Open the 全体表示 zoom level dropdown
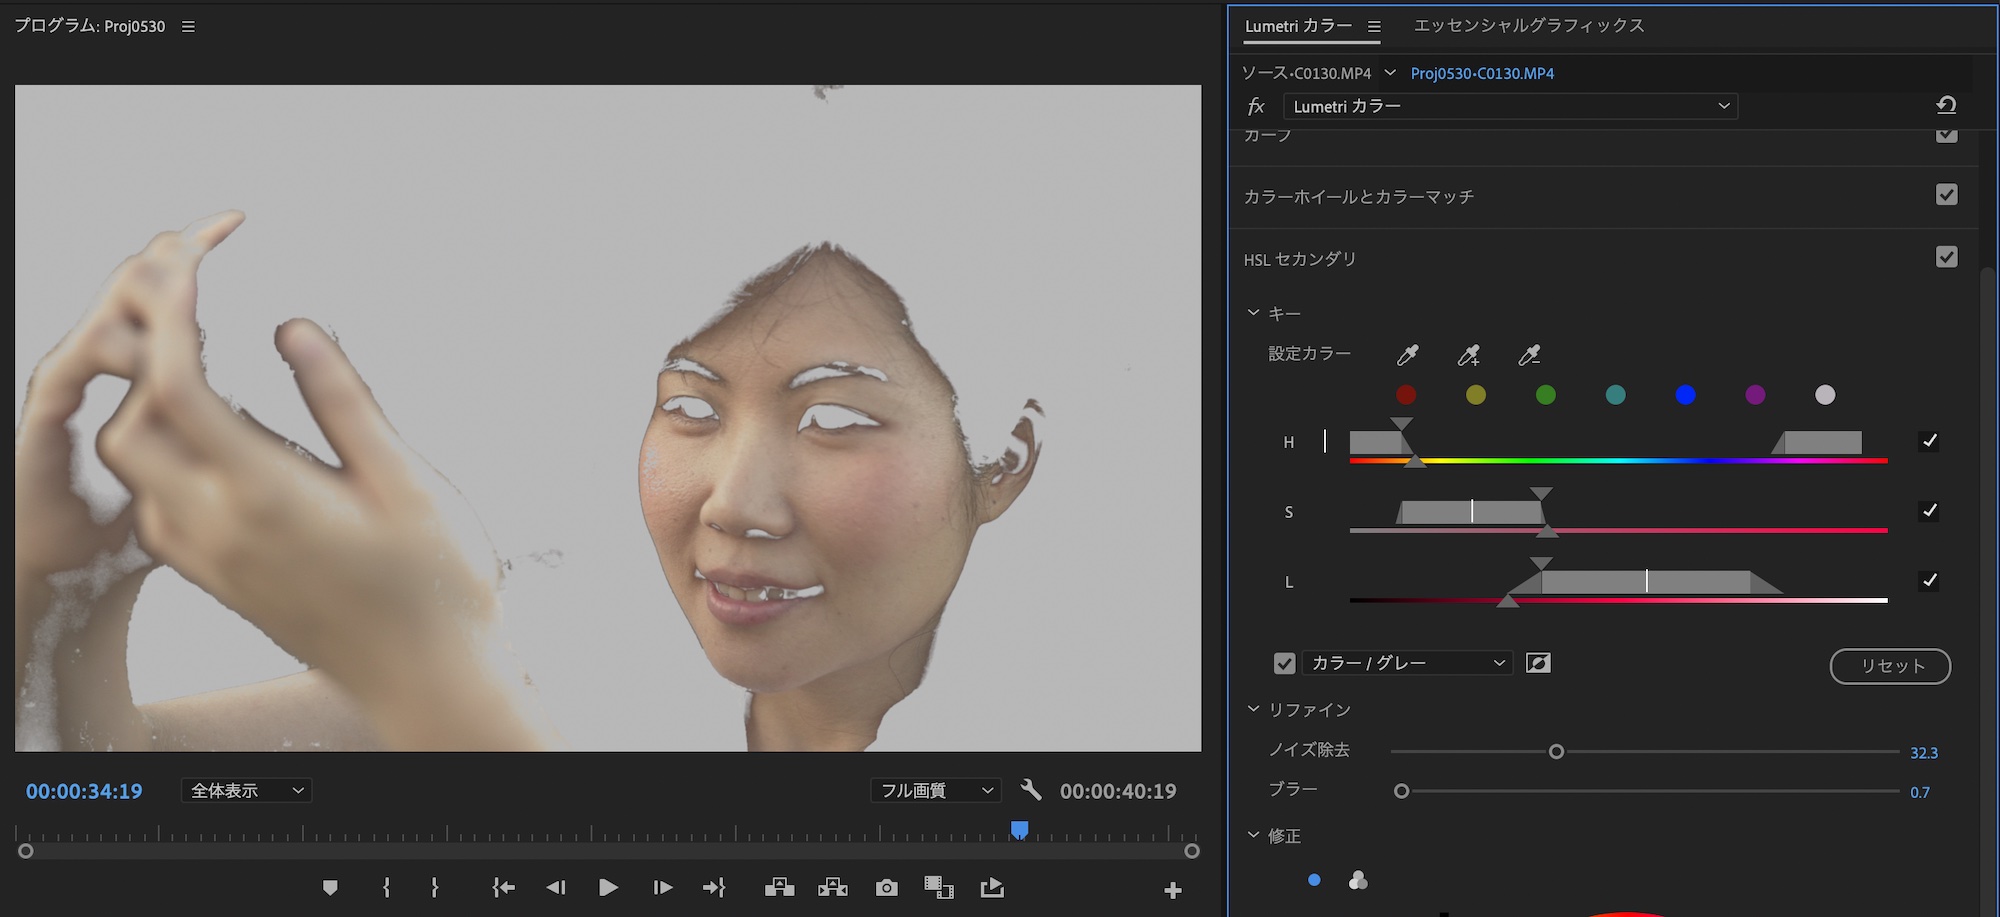 coord(246,790)
